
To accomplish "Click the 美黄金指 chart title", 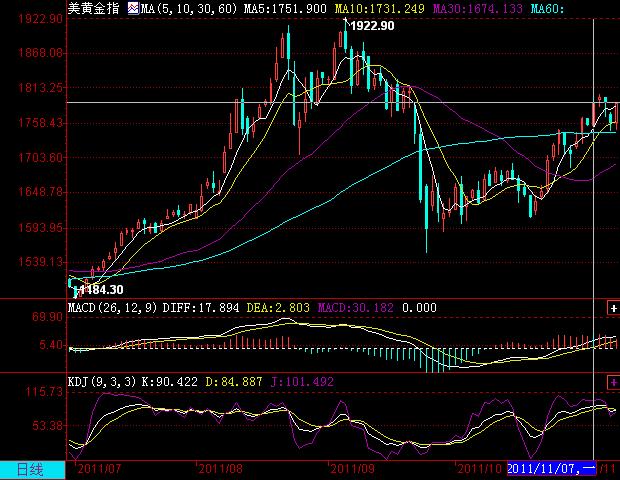I will click(x=93, y=8).
